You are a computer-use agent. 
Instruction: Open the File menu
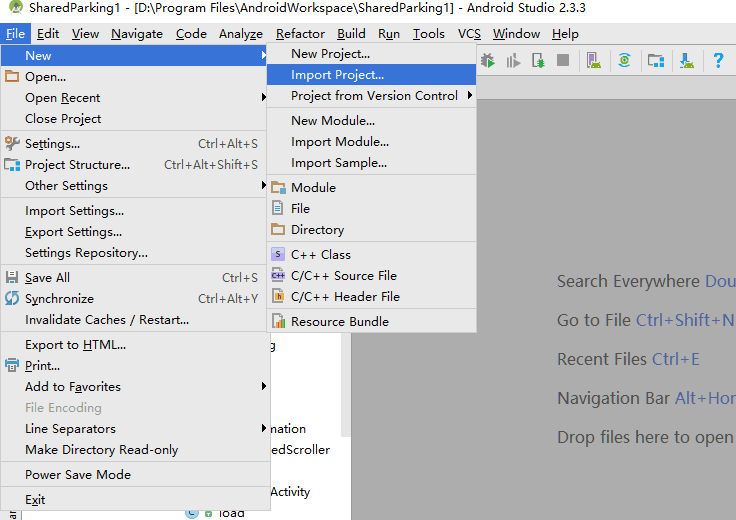[15, 34]
